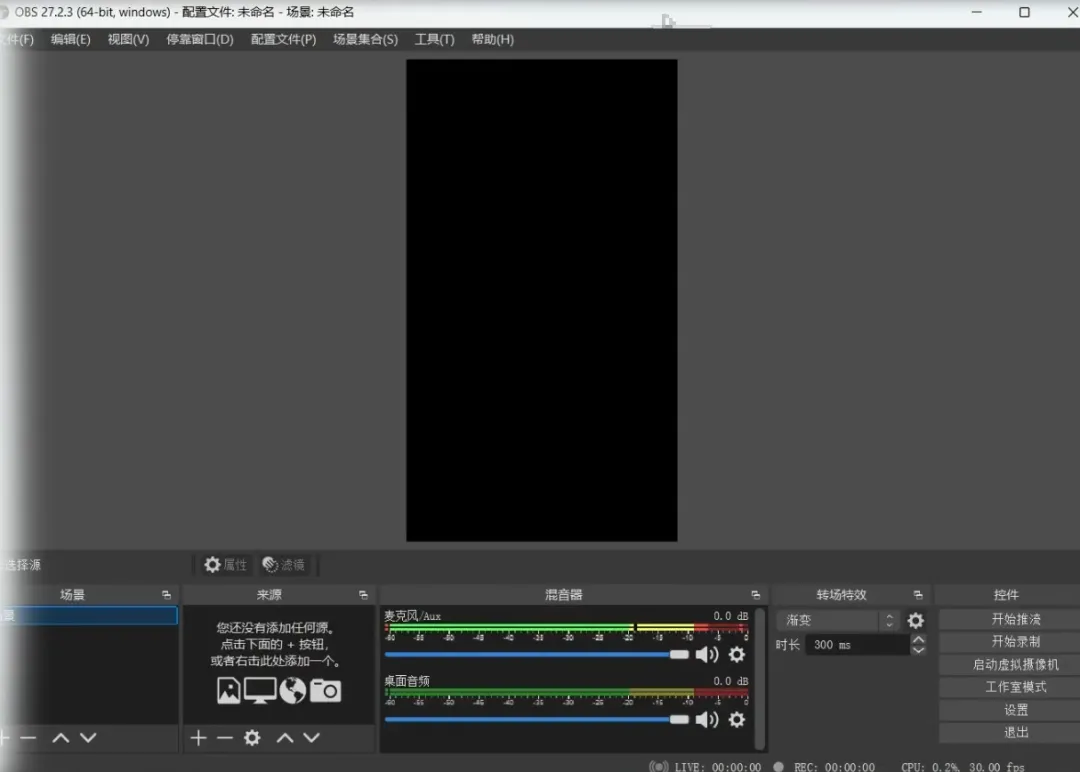Toggle 工作室模式 on
Viewport: 1080px width, 772px height.
(1015, 687)
